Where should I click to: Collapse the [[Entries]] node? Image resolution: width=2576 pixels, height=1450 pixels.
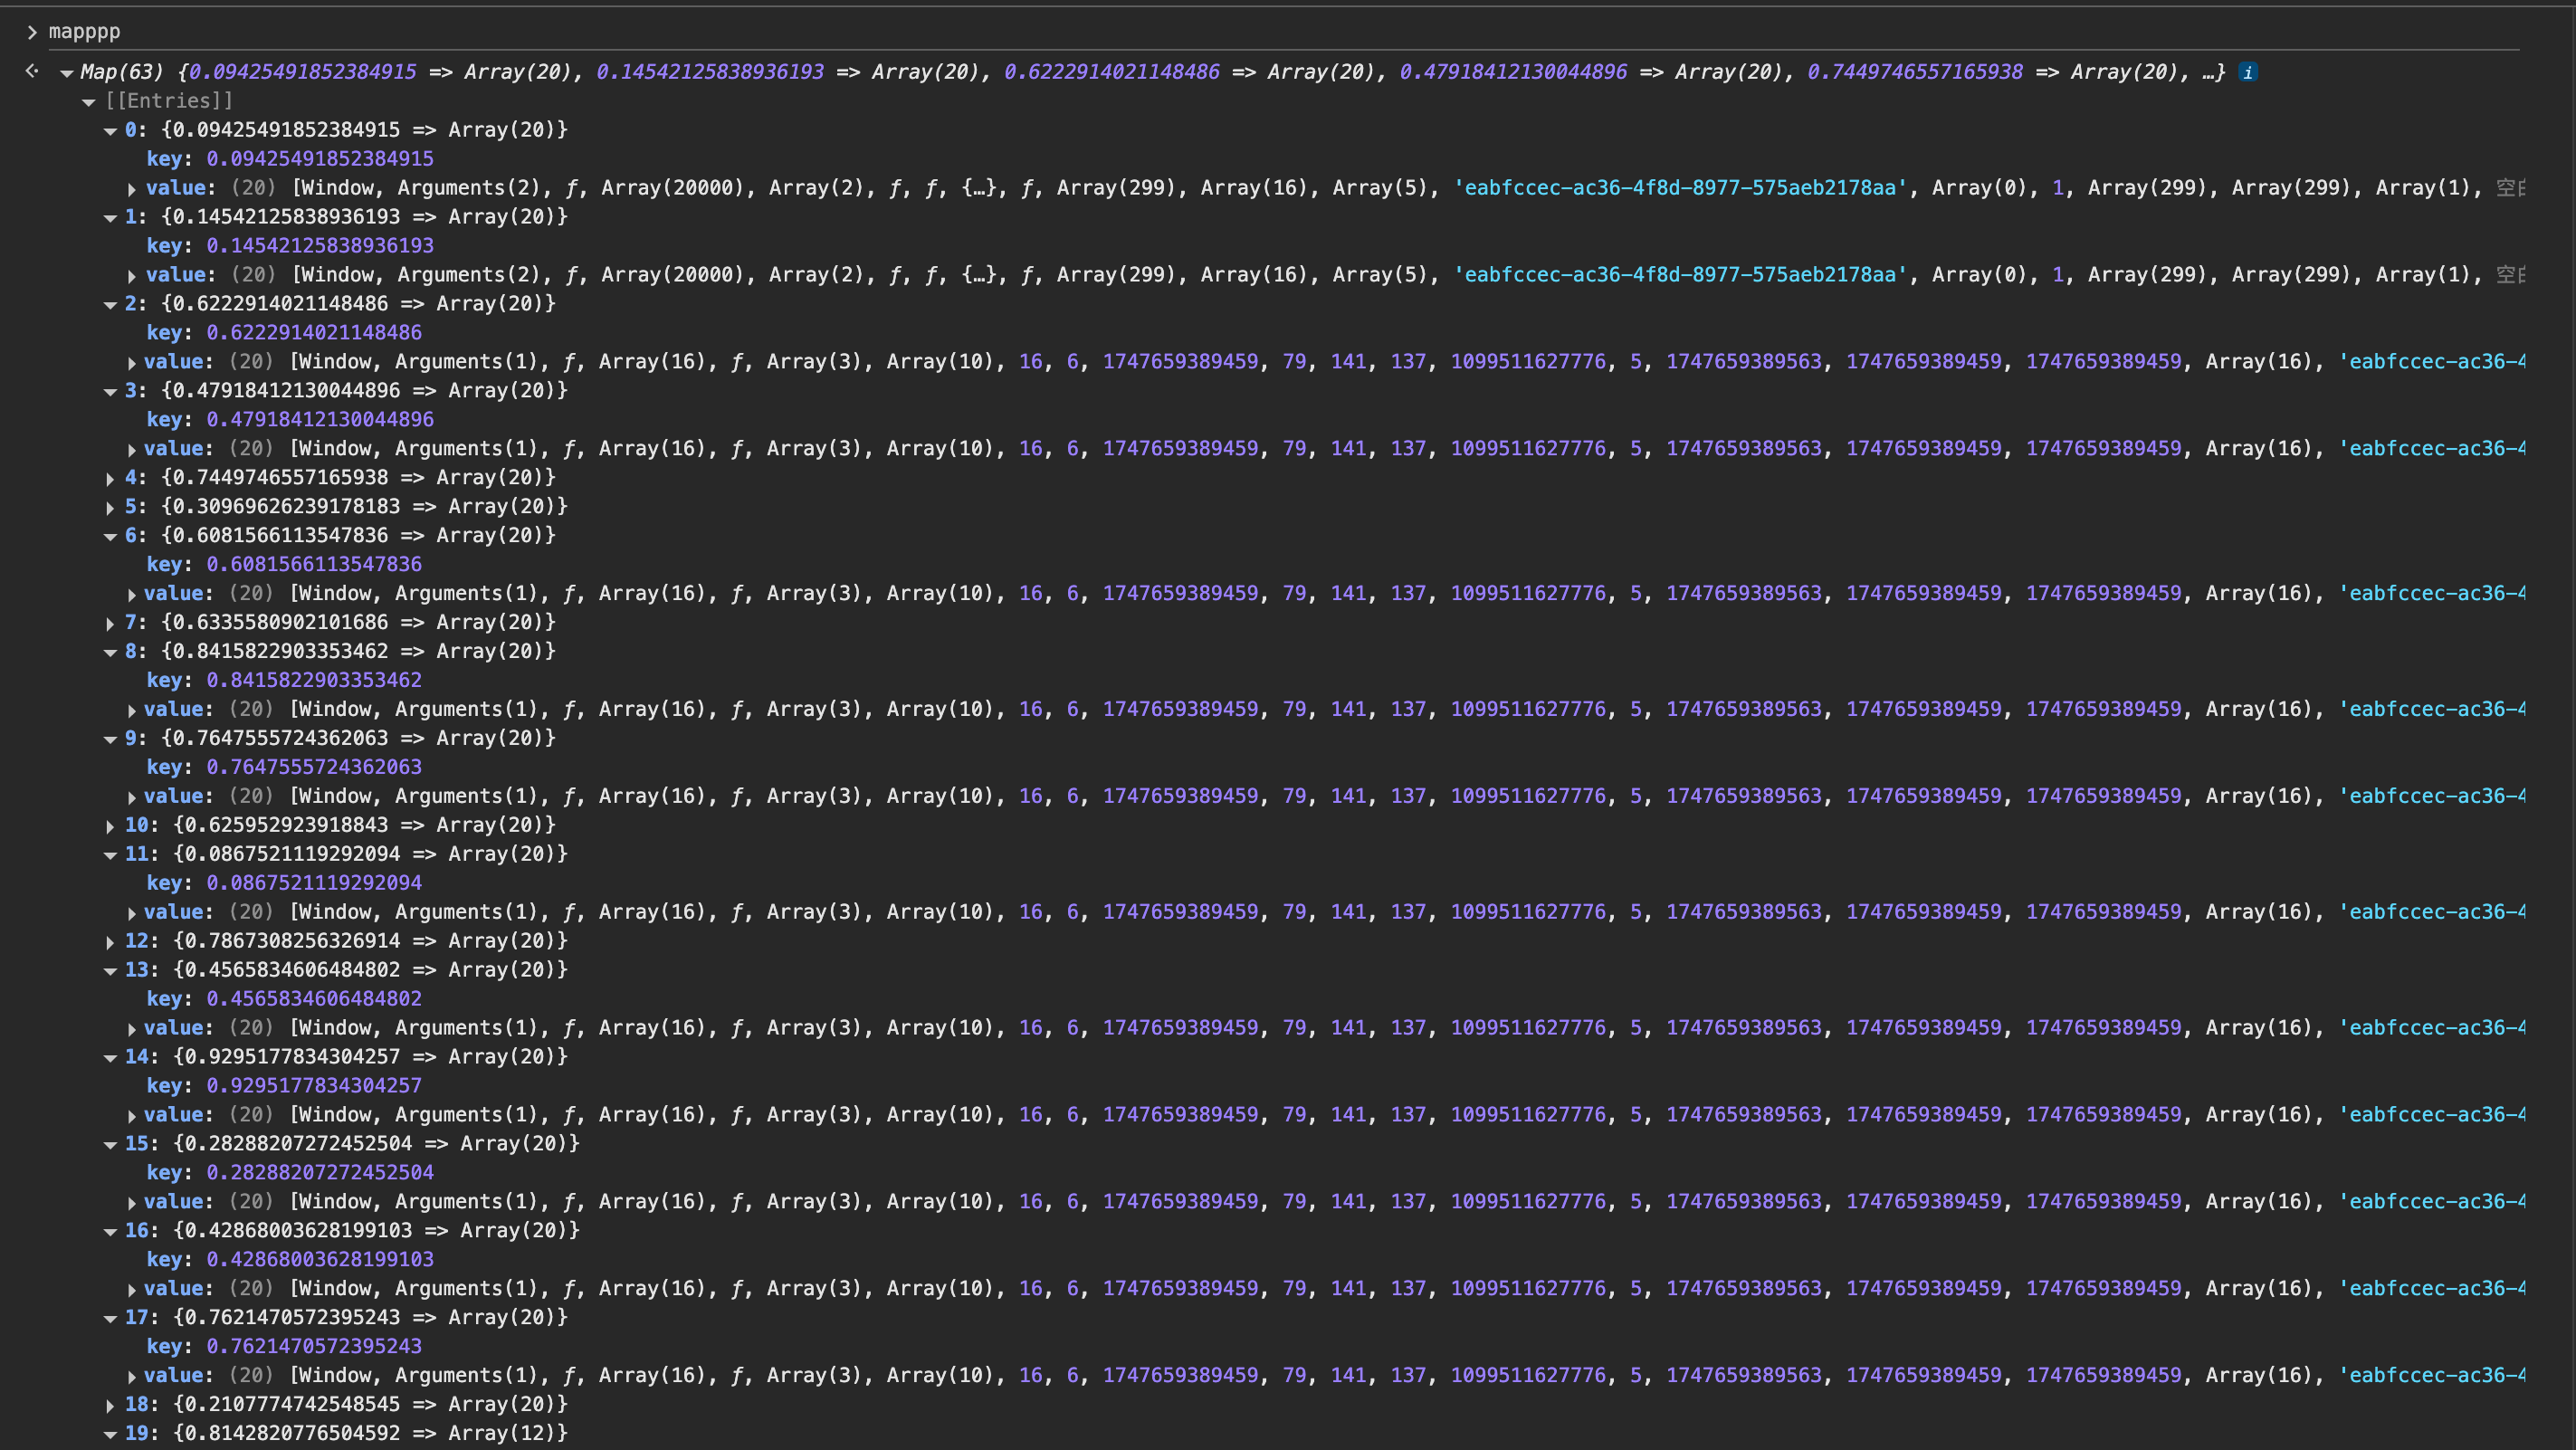click(x=89, y=102)
